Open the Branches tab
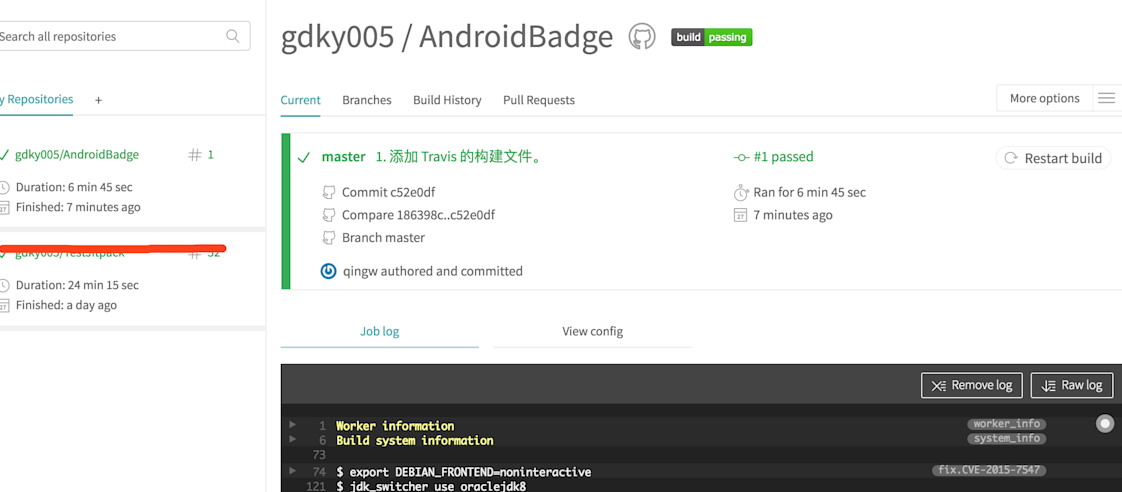 coord(366,100)
